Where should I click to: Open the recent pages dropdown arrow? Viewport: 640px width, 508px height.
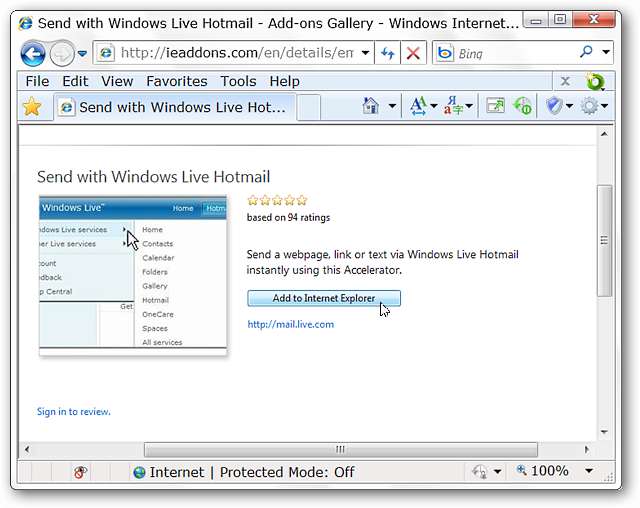click(82, 53)
